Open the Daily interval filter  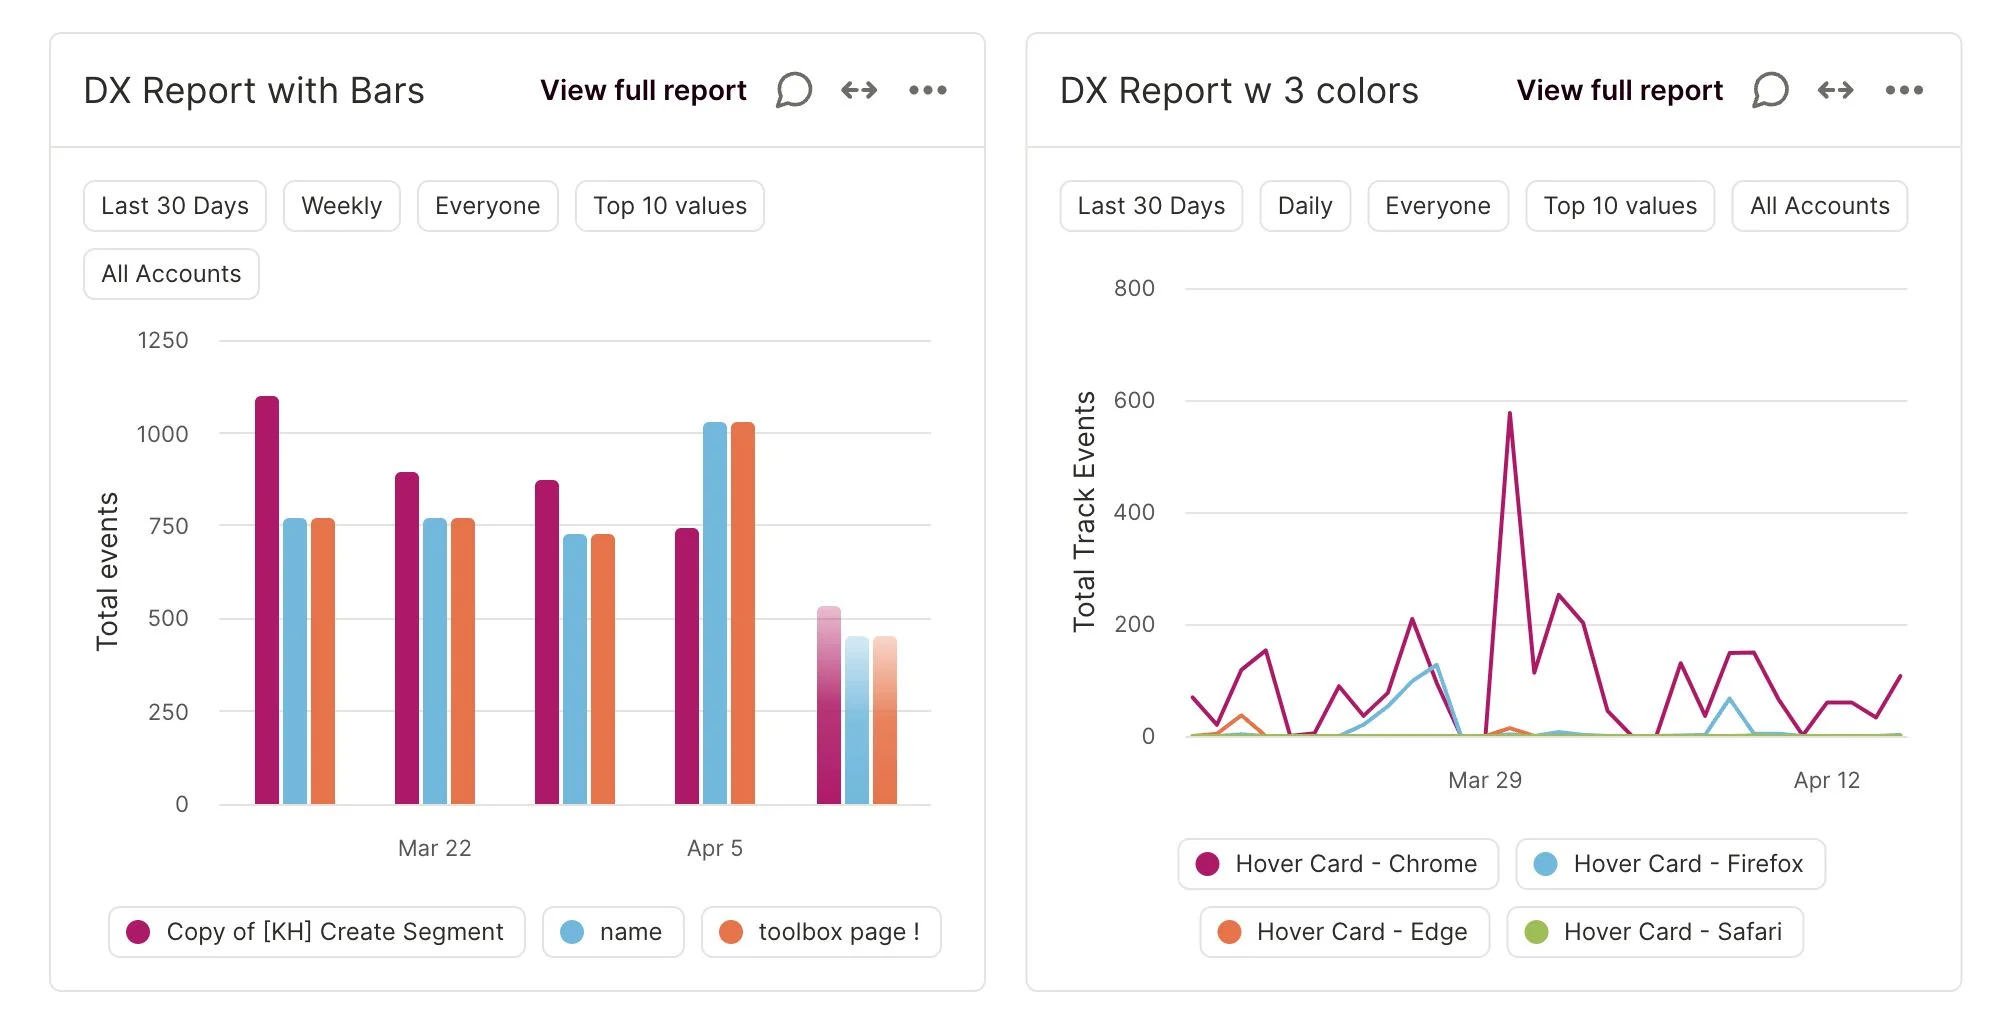point(1305,206)
